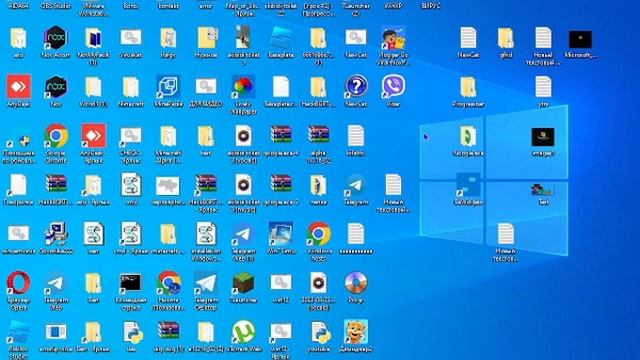640x360 pixels.
Task: Launch Viber from the purple phone icon
Action: tap(393, 86)
